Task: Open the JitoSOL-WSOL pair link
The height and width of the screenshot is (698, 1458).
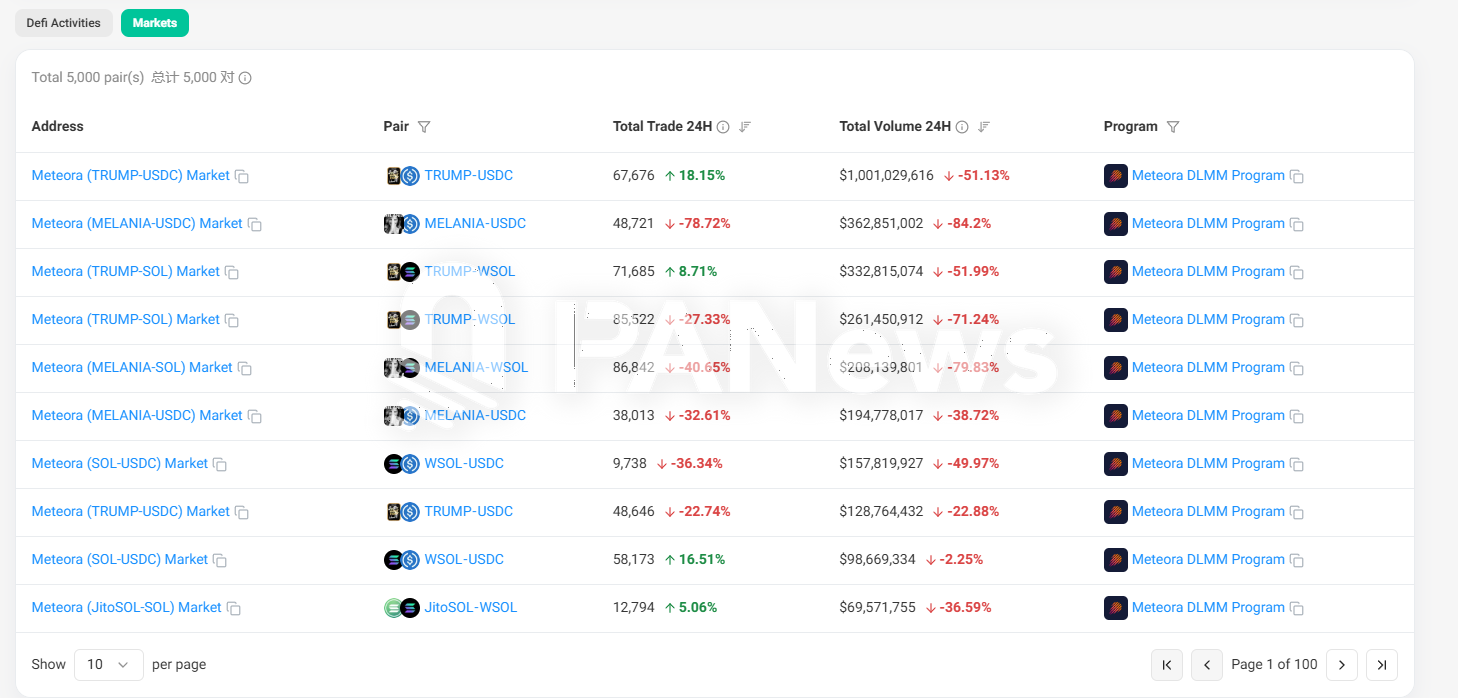Action: (470, 607)
